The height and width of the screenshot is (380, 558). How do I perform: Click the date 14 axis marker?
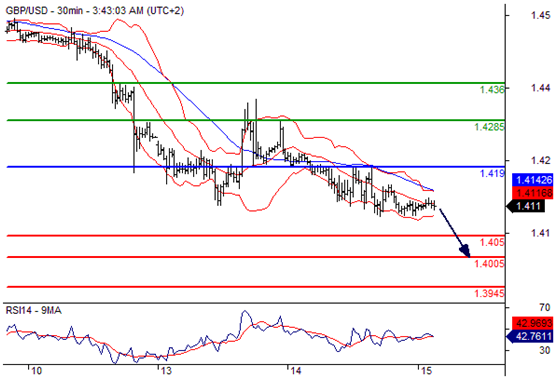click(295, 371)
